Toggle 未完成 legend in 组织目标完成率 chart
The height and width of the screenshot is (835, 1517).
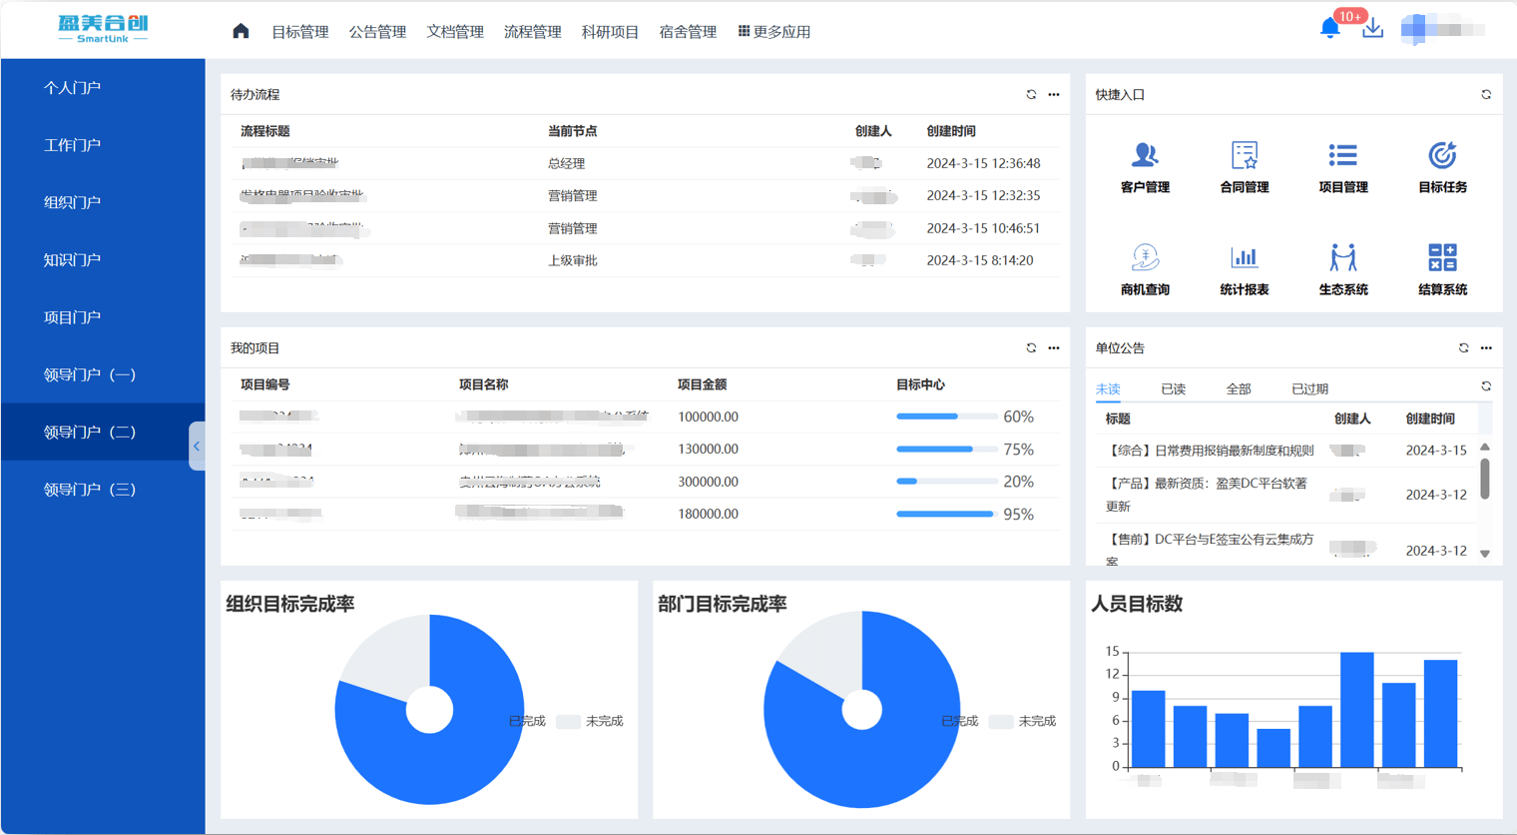[x=591, y=721]
